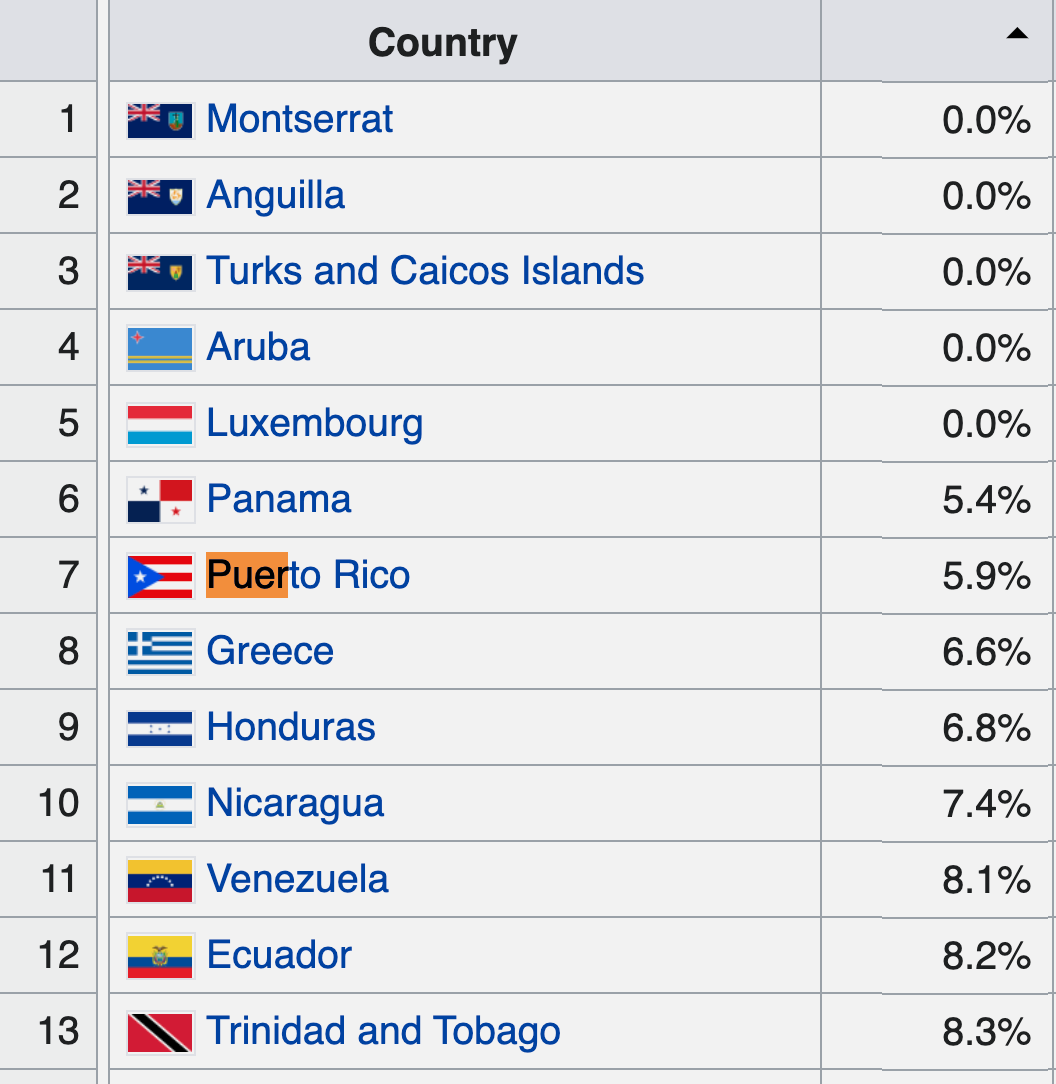The image size is (1056, 1084).
Task: Click the Luxembourg flag icon
Action: (160, 424)
